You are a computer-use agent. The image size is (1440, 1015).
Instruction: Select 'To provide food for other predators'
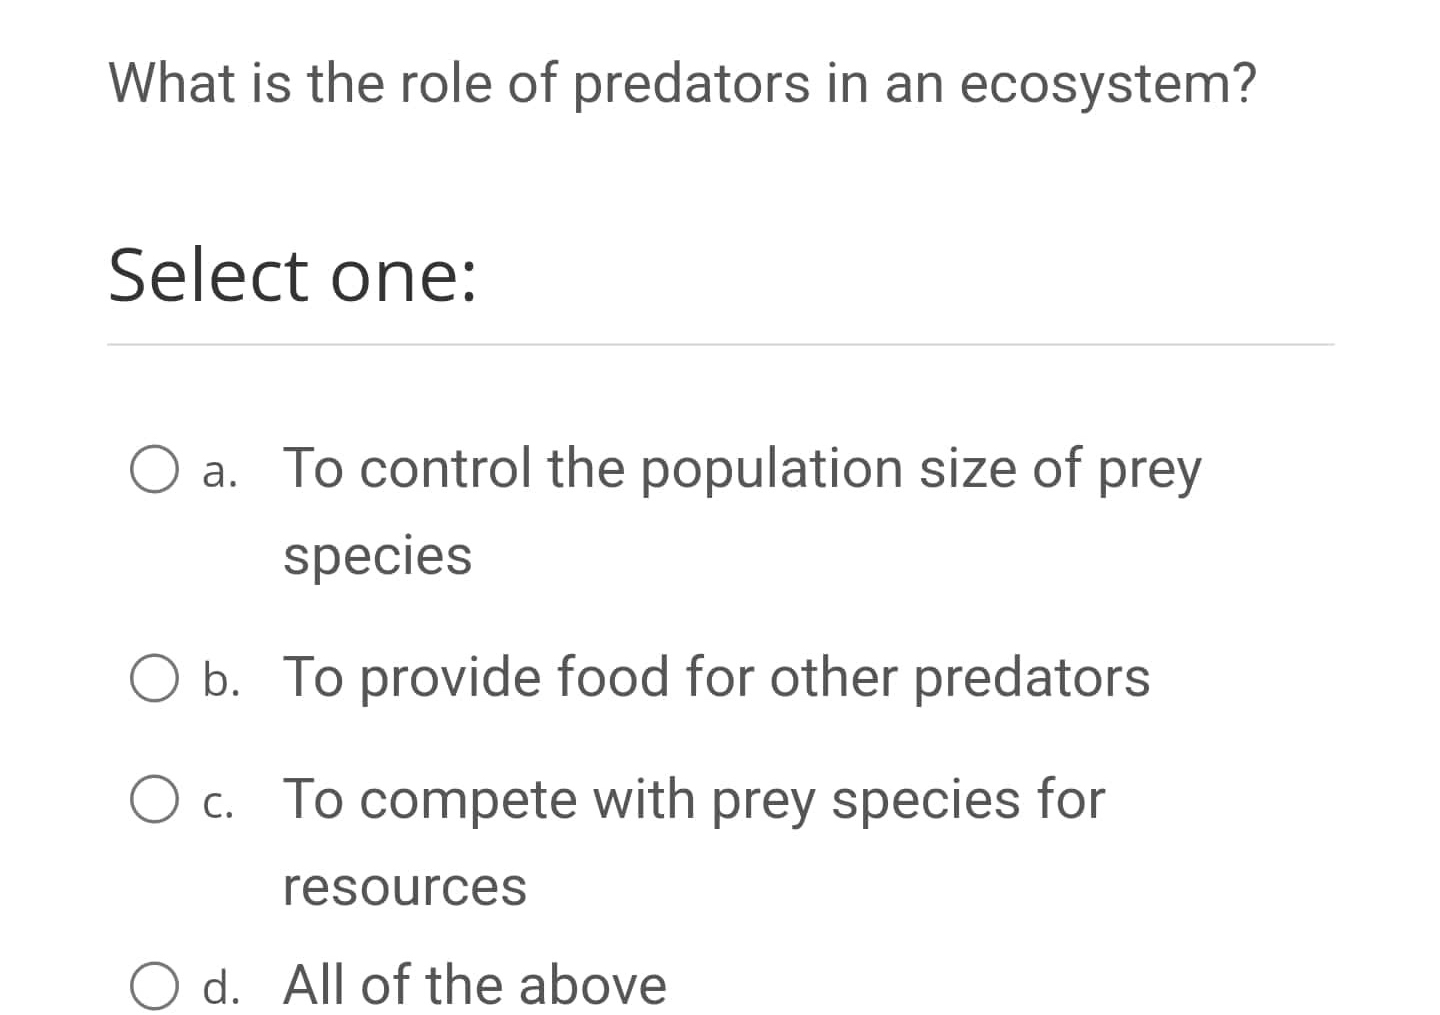coord(716,678)
